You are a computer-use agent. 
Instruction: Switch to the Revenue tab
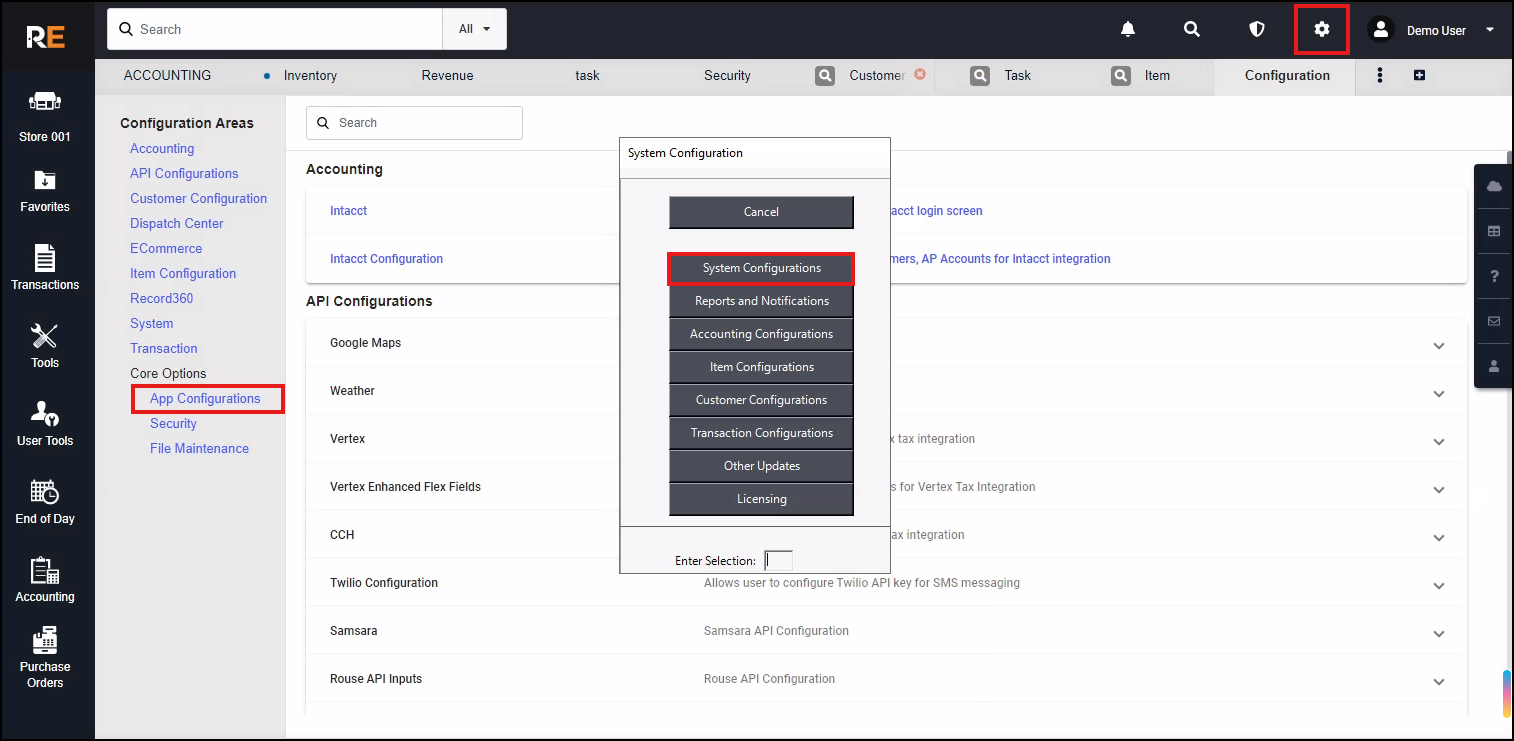tap(447, 75)
